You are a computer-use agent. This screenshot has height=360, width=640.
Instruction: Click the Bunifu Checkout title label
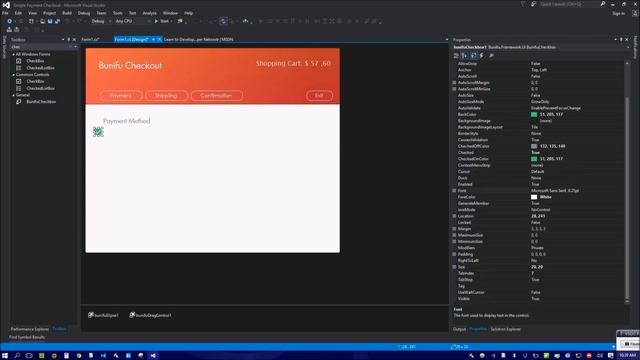click(x=130, y=65)
